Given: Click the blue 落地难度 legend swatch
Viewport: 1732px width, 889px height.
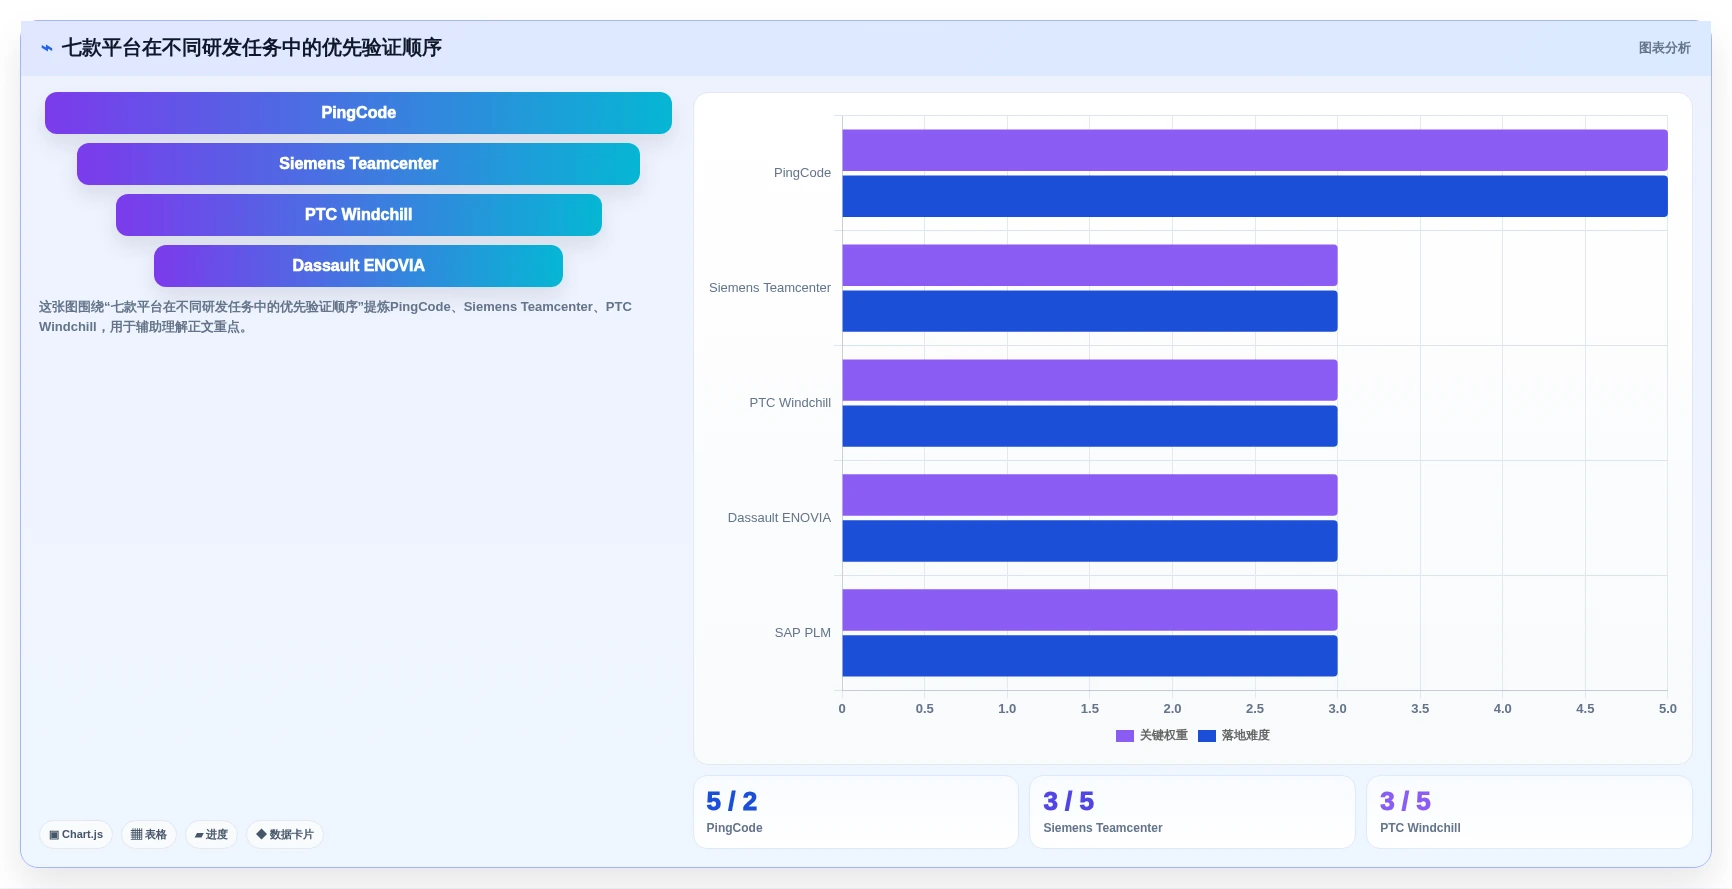Looking at the screenshot, I should pos(1206,736).
